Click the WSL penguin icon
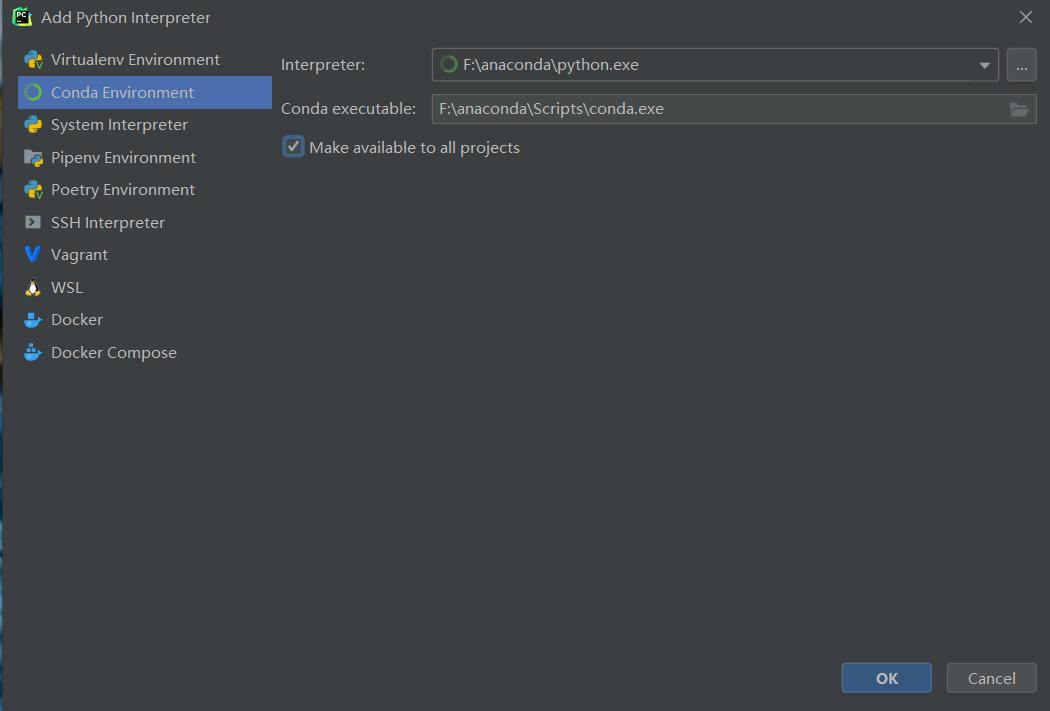 [33, 287]
